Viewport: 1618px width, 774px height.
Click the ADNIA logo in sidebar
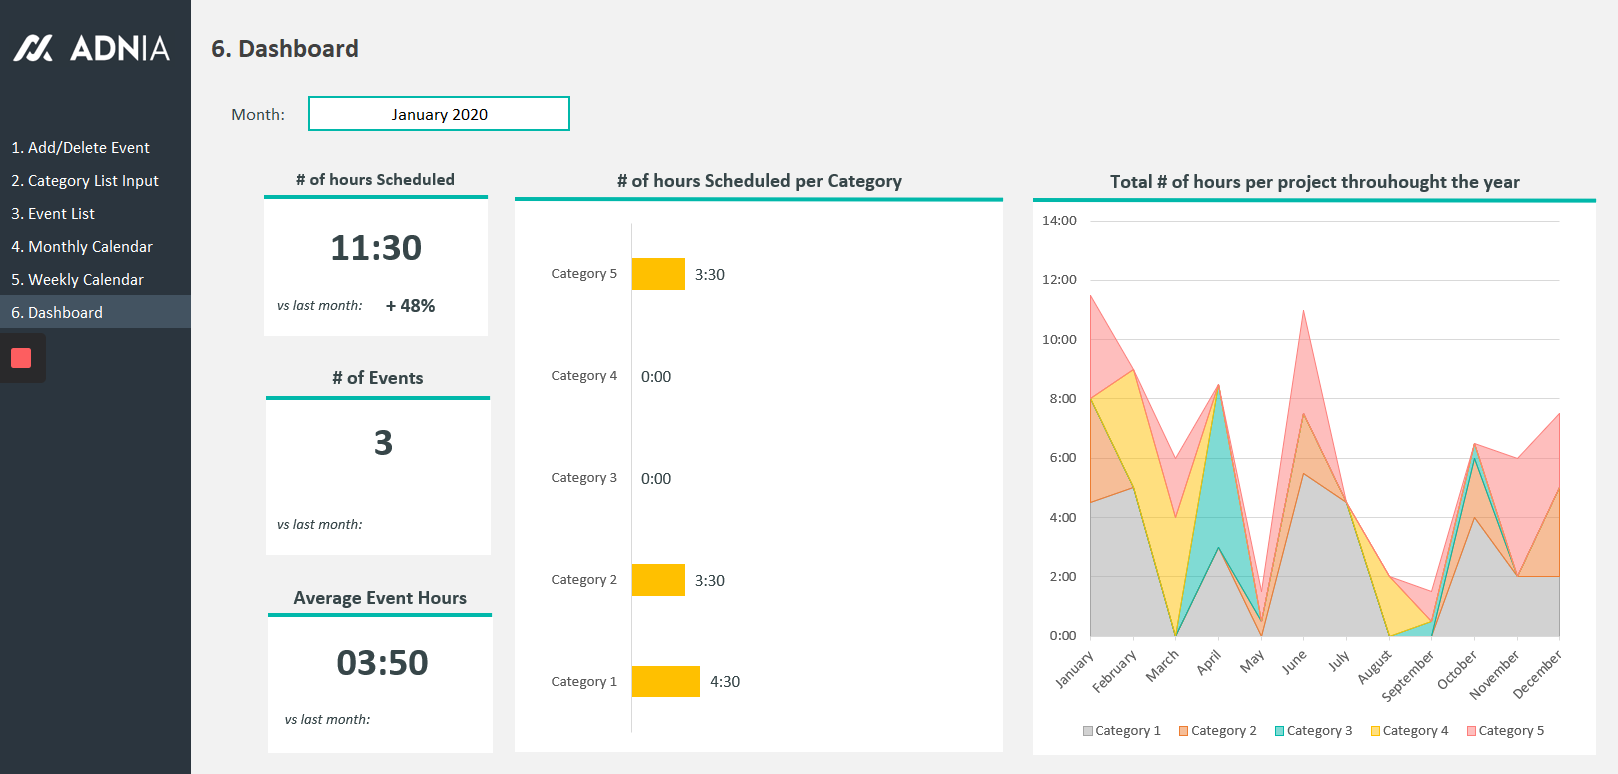point(92,48)
